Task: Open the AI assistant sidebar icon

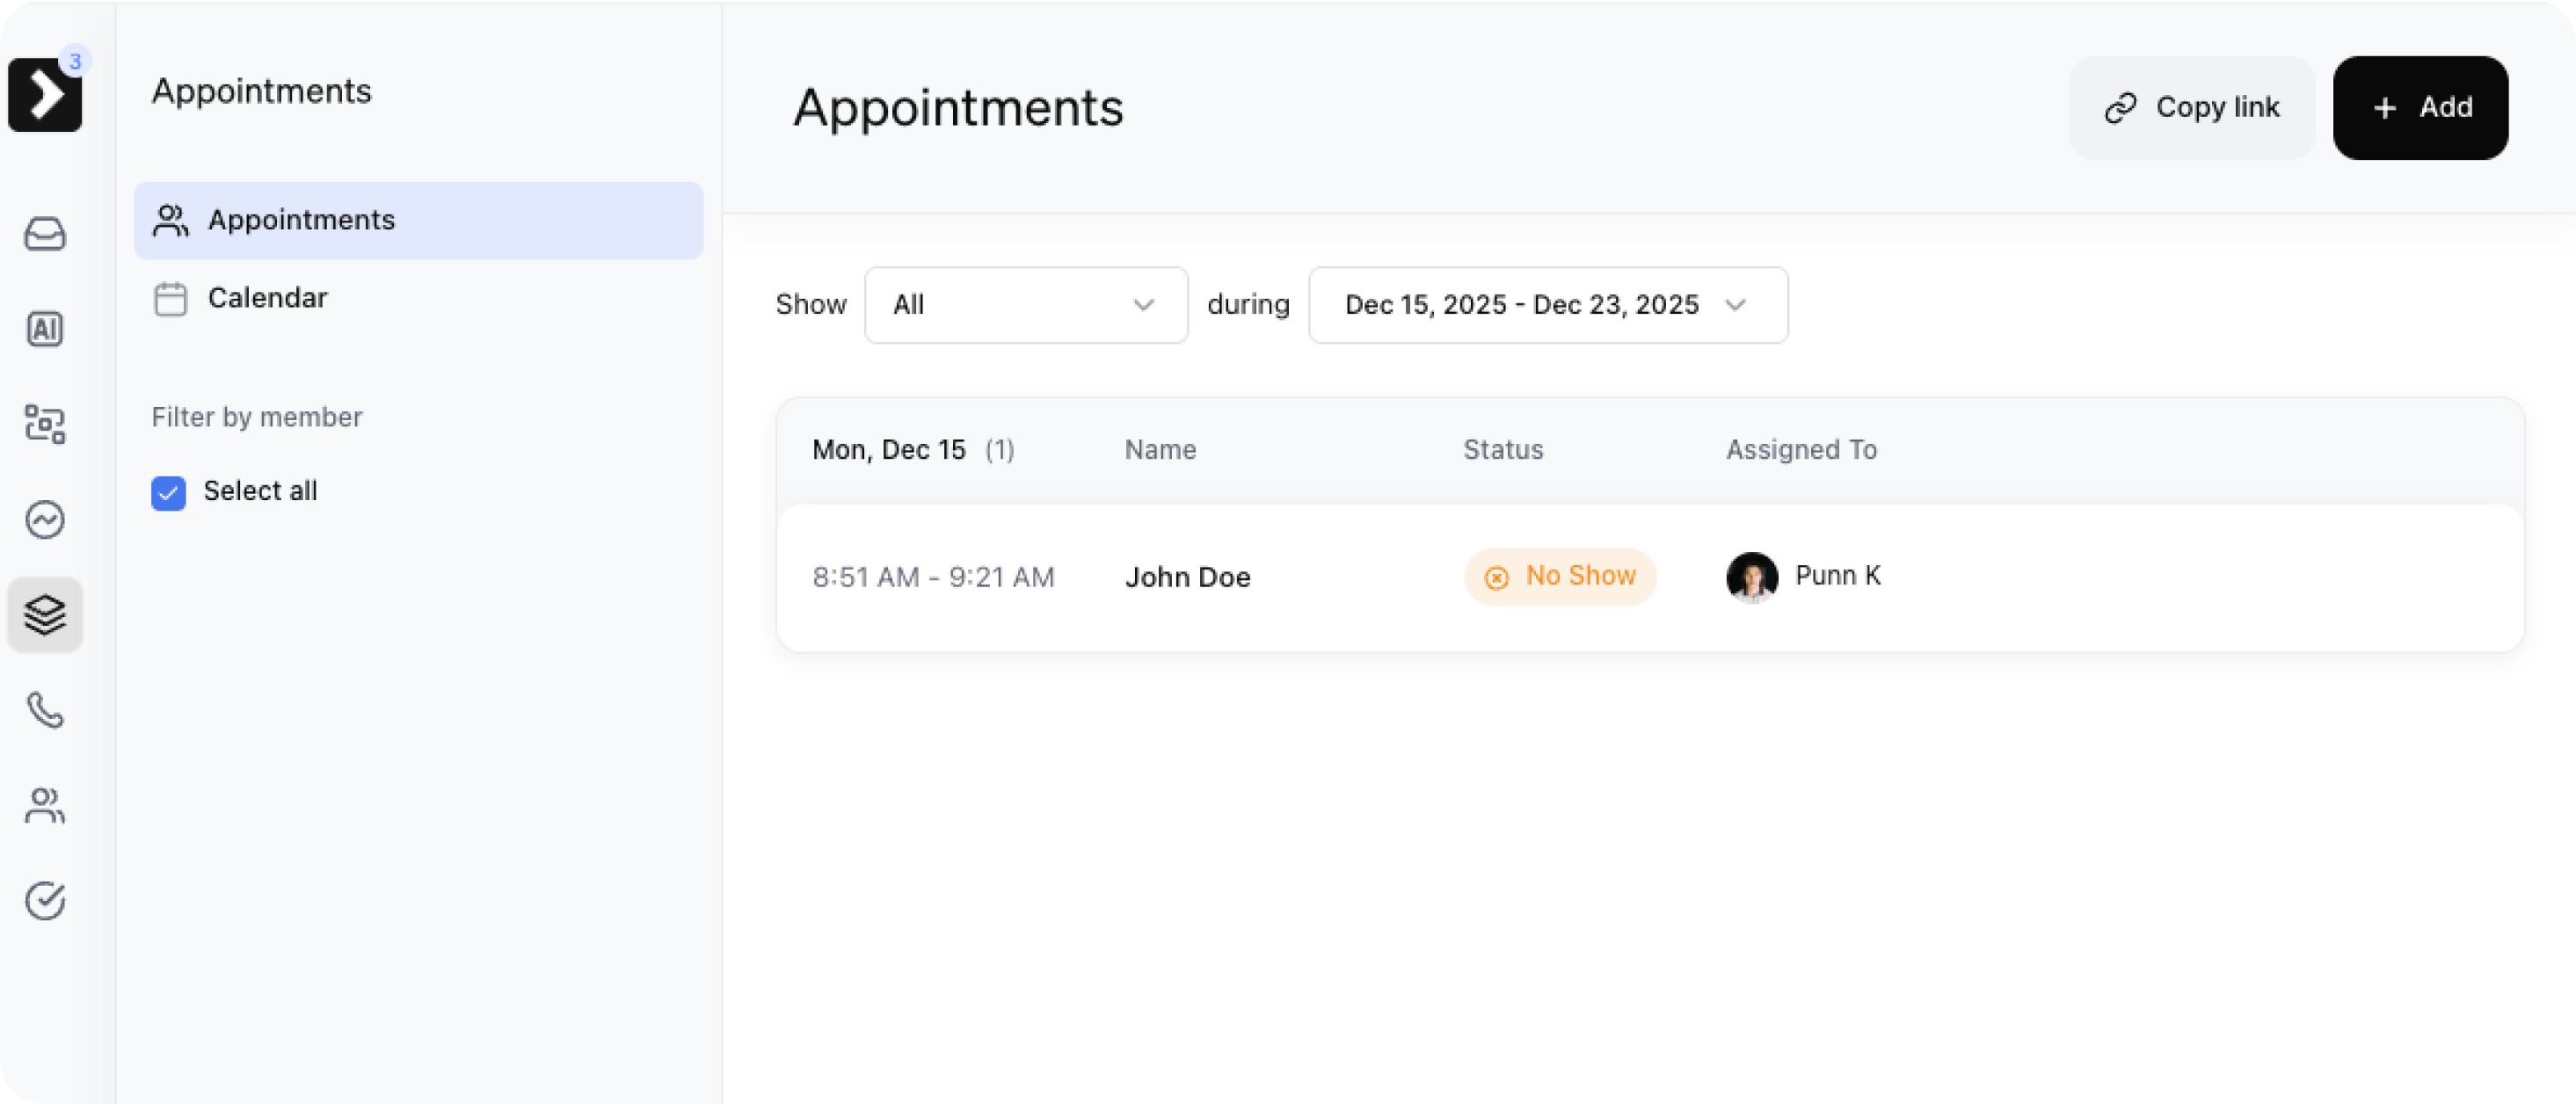Action: [x=45, y=329]
